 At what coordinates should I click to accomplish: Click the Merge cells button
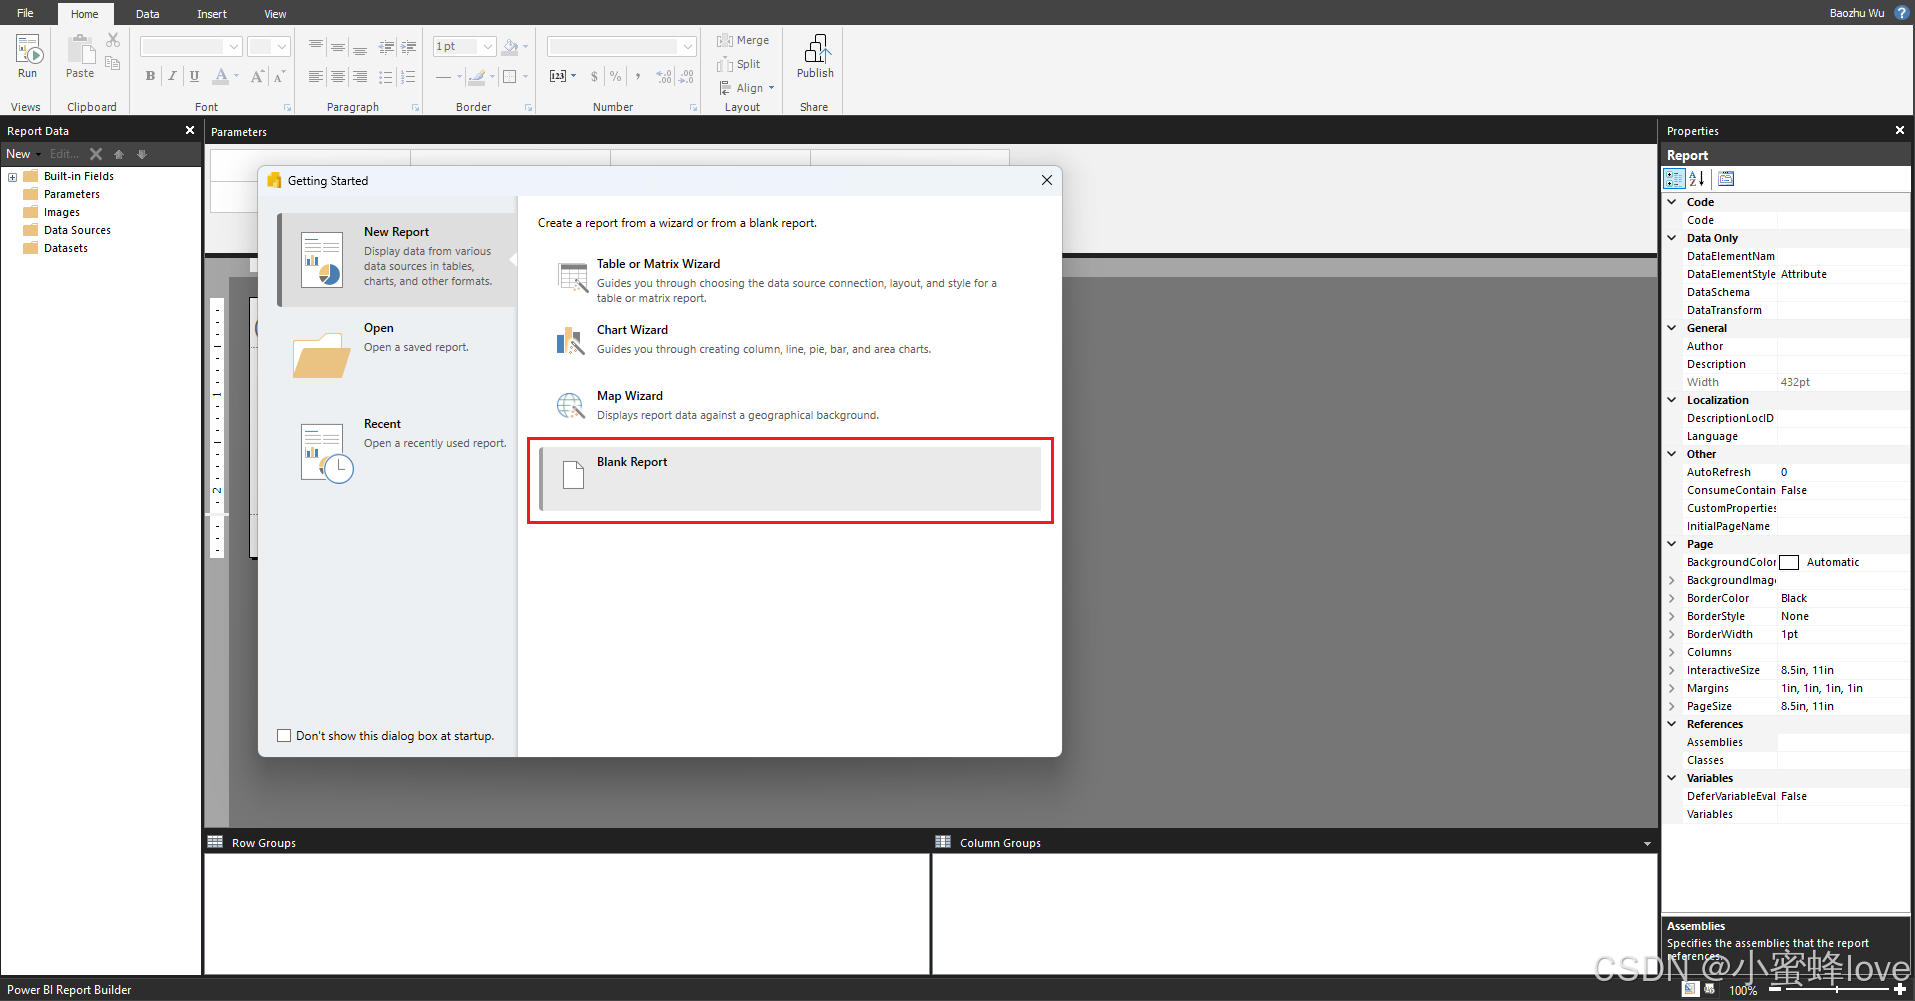click(743, 40)
